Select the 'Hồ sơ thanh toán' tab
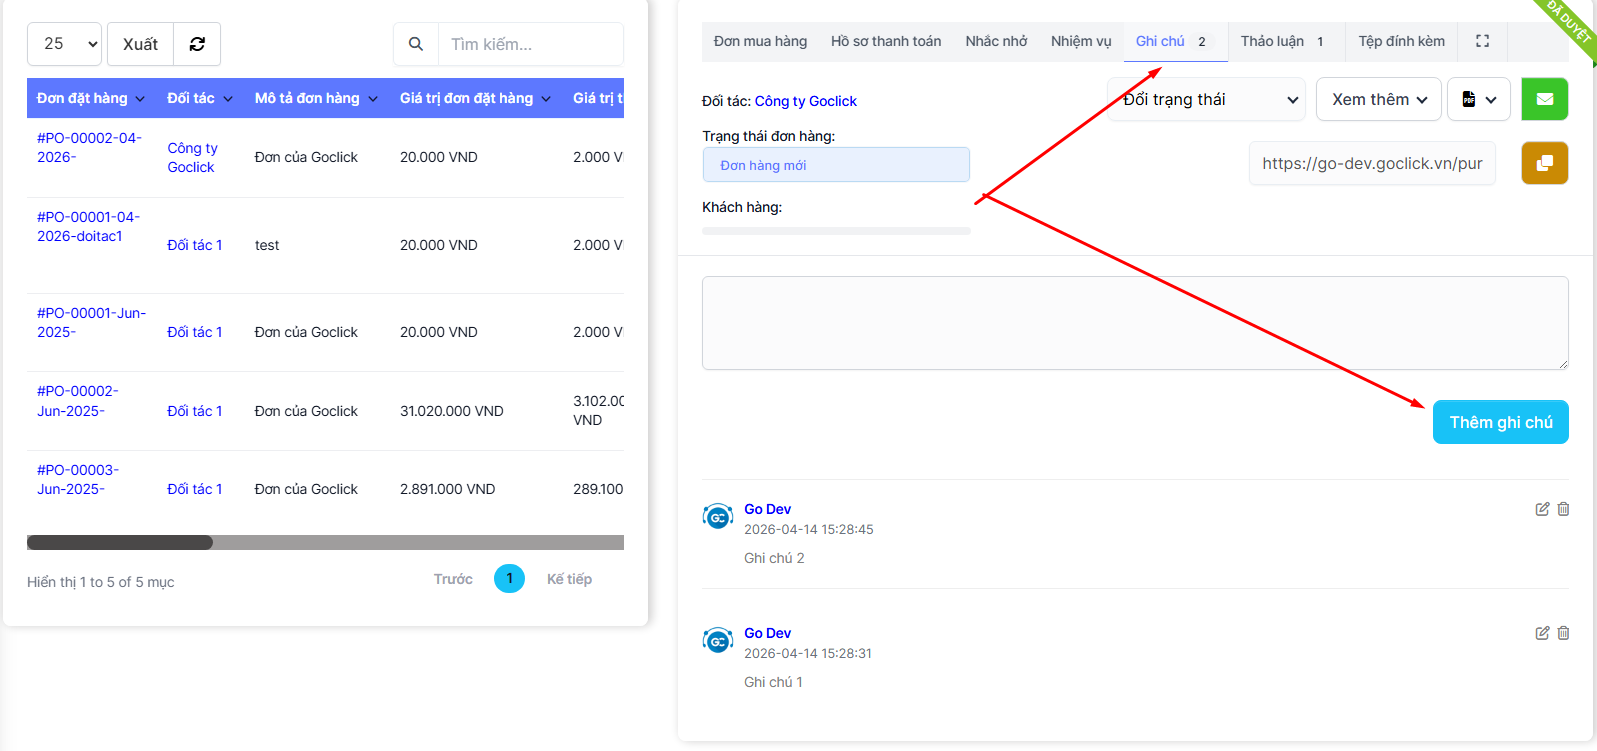The height and width of the screenshot is (751, 1597). tap(885, 41)
